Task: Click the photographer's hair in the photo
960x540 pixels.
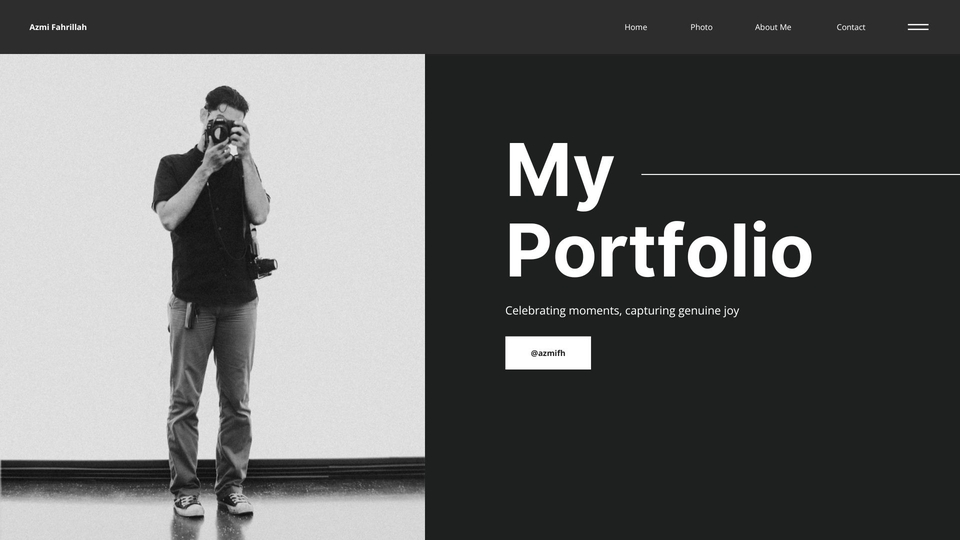Action: pyautogui.click(x=227, y=98)
